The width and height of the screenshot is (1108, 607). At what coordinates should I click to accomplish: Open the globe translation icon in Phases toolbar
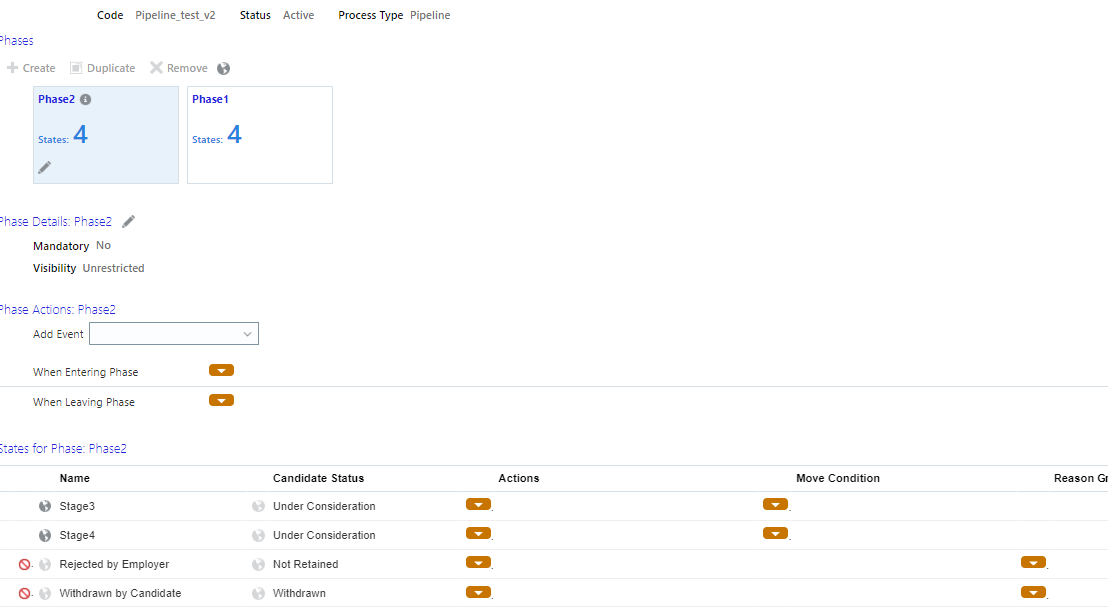(x=223, y=69)
